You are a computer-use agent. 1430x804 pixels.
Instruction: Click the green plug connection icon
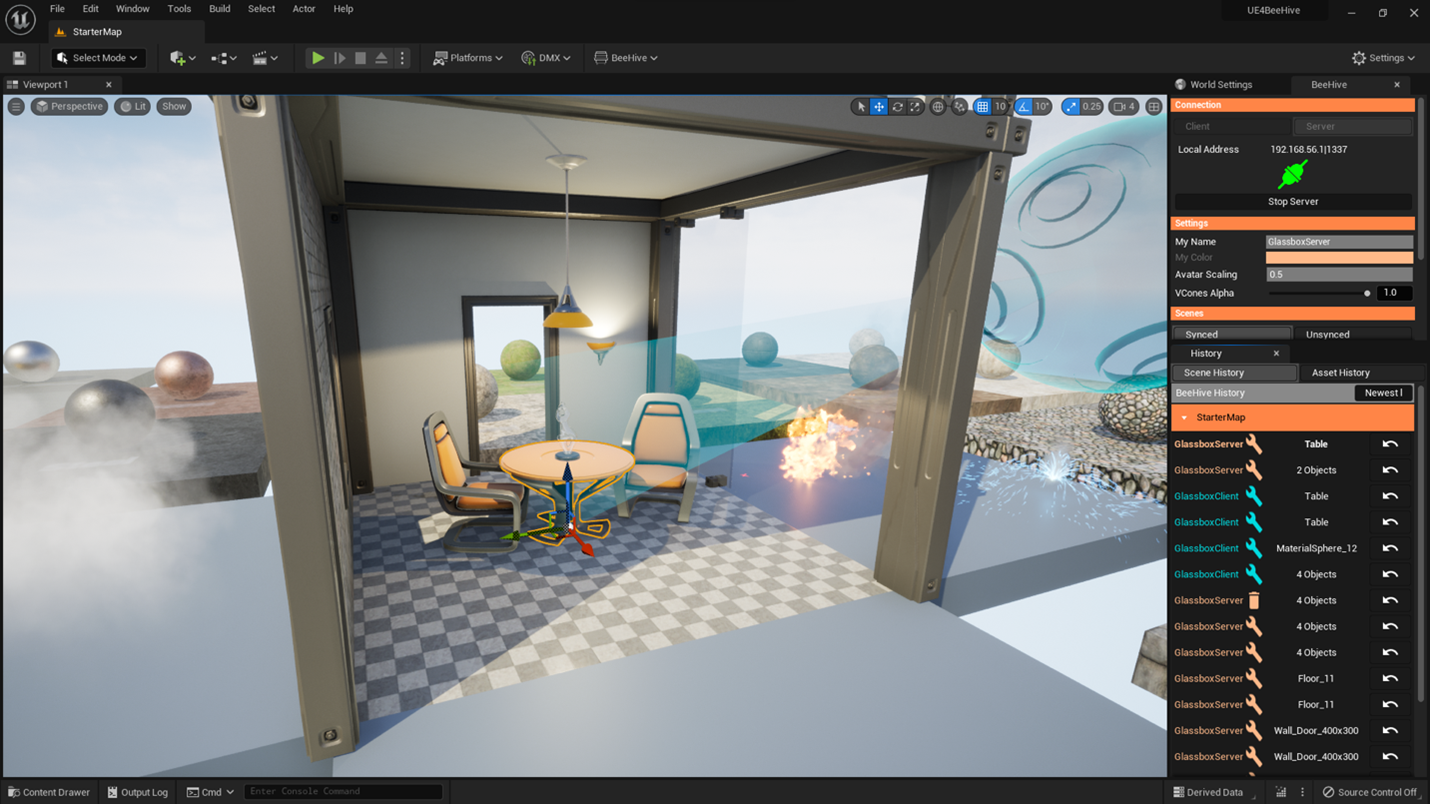point(1293,175)
